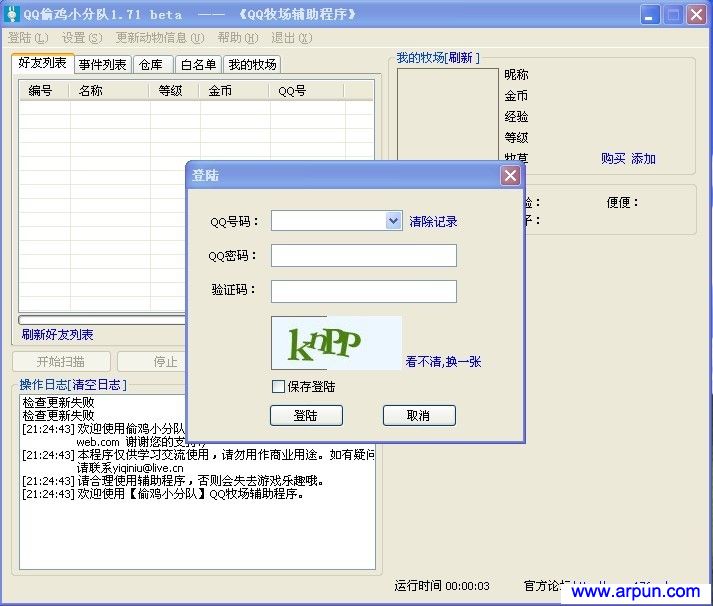Click log line 请合理使用辅助程序

click(174, 481)
